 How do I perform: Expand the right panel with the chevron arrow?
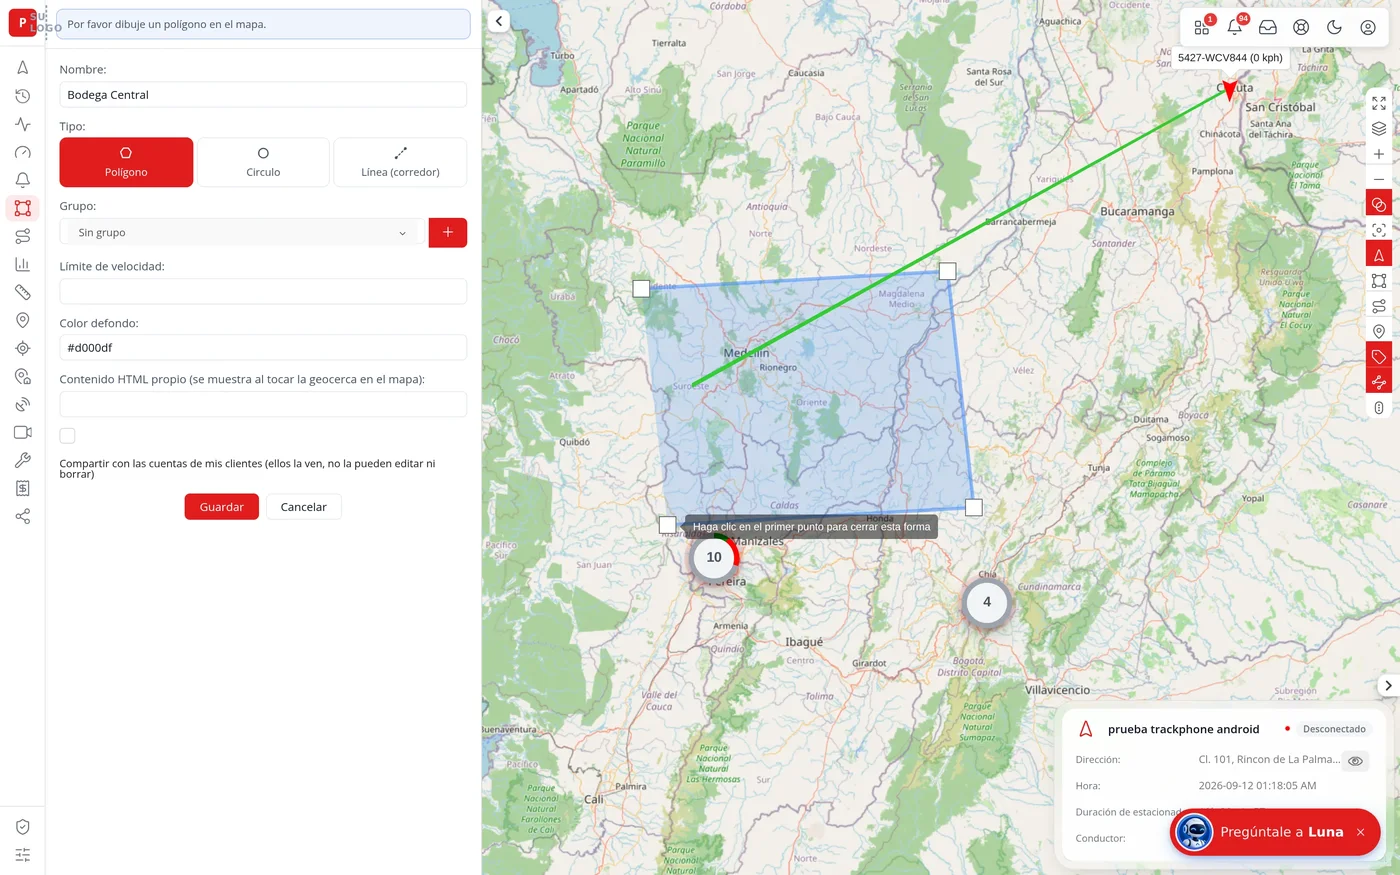[x=1388, y=685]
